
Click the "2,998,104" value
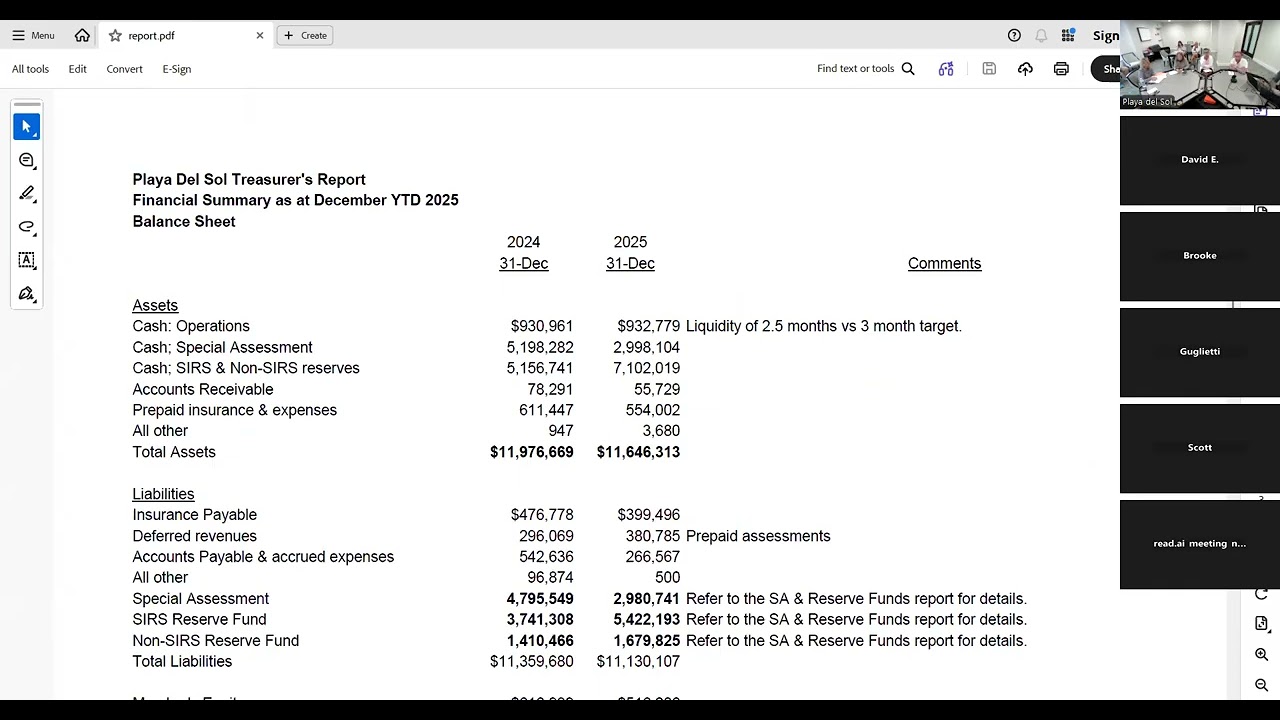coord(646,347)
